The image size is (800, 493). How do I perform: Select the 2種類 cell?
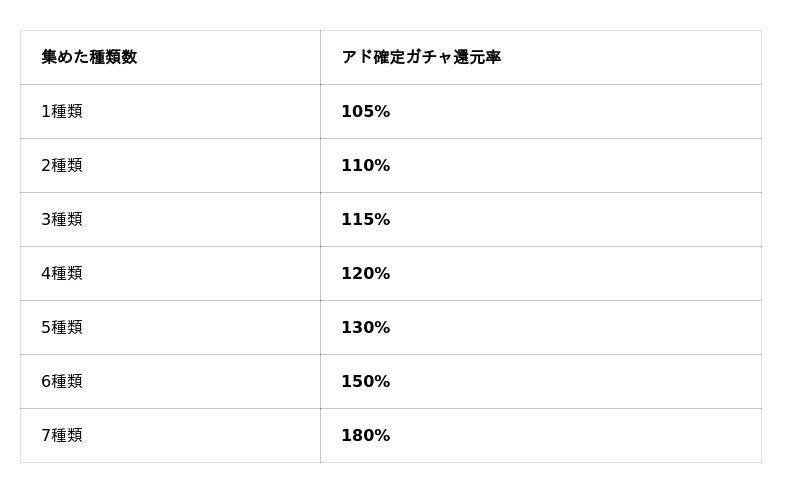(x=62, y=166)
